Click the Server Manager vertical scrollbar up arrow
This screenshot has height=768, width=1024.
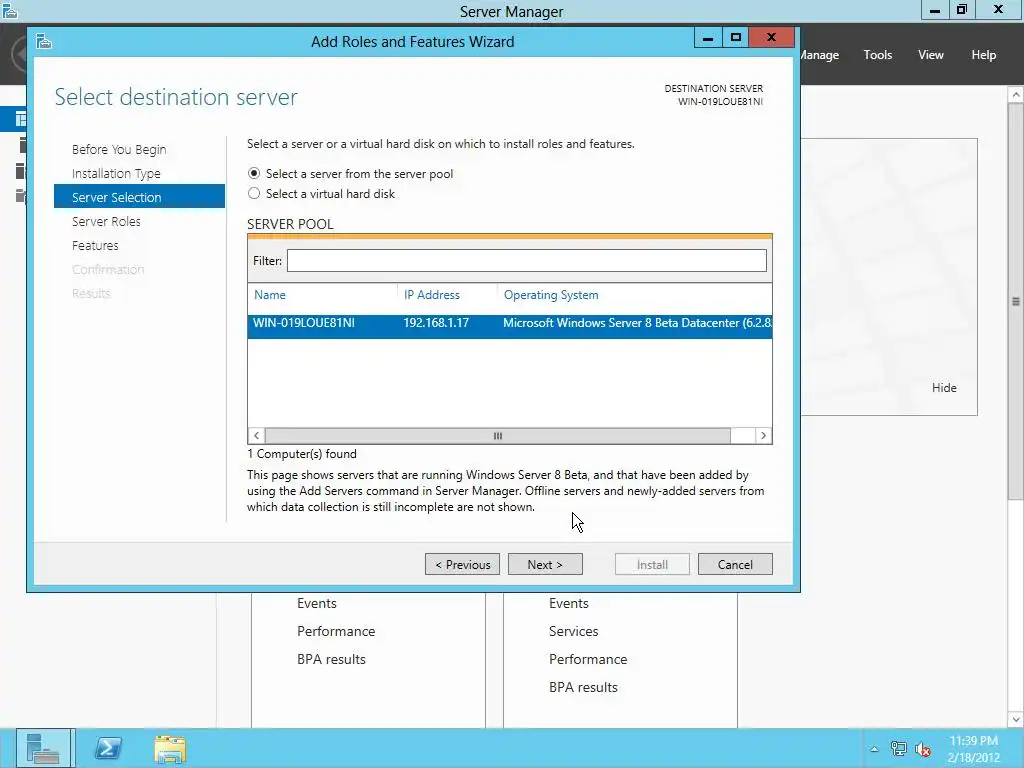click(1016, 95)
